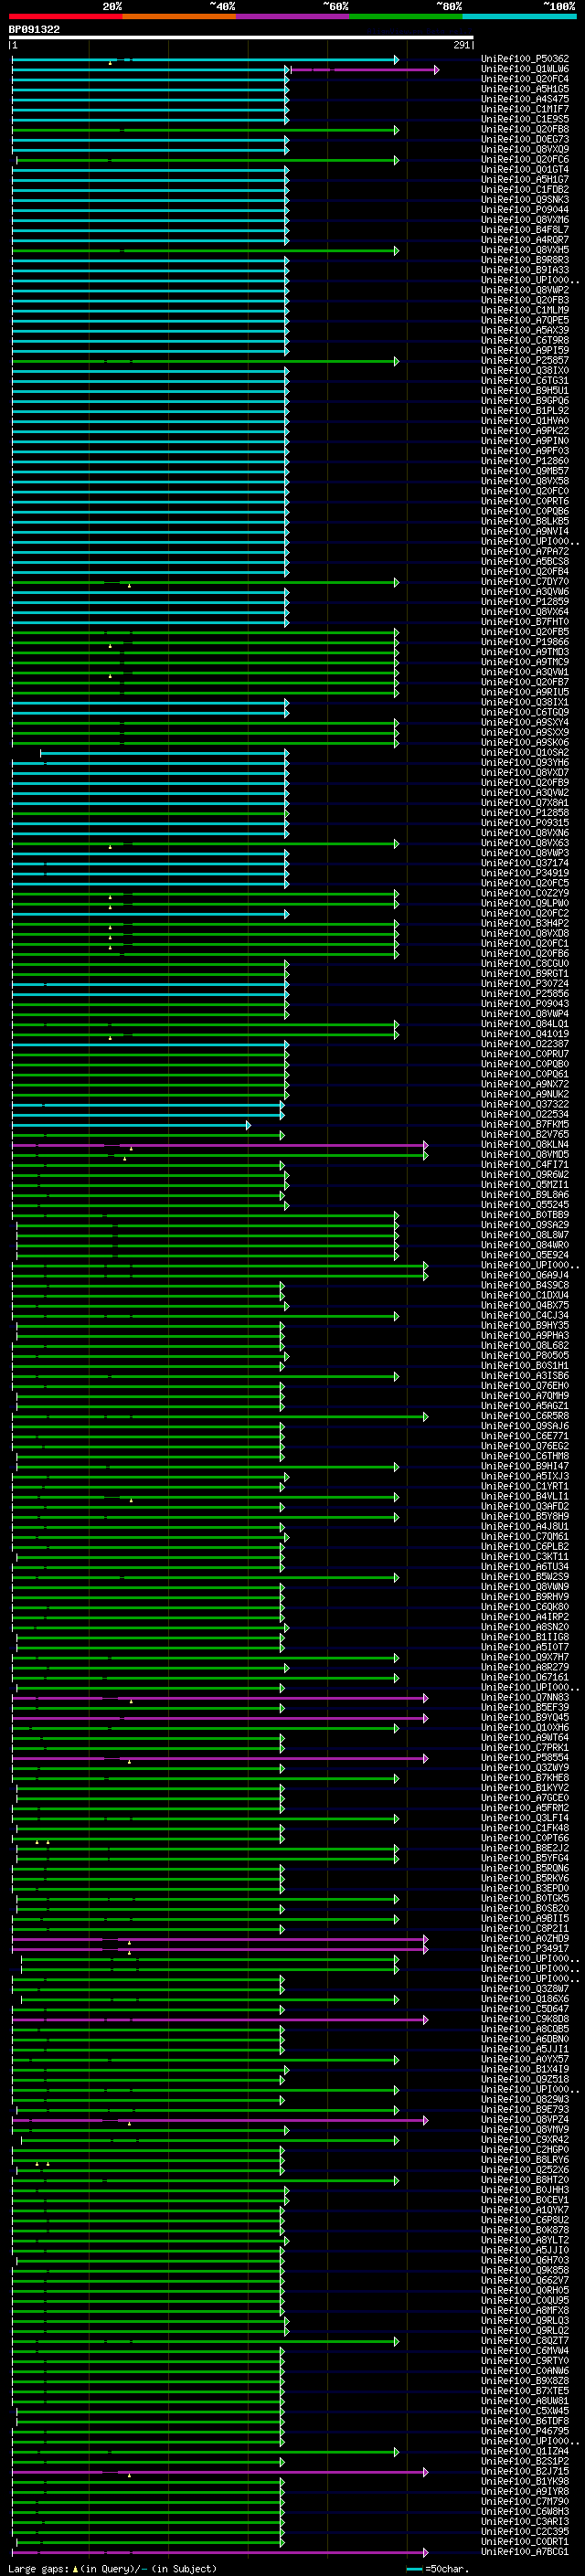
Task: Click the purple alignment bar for UniRef100_Q8KLN4
Action: (220, 1145)
